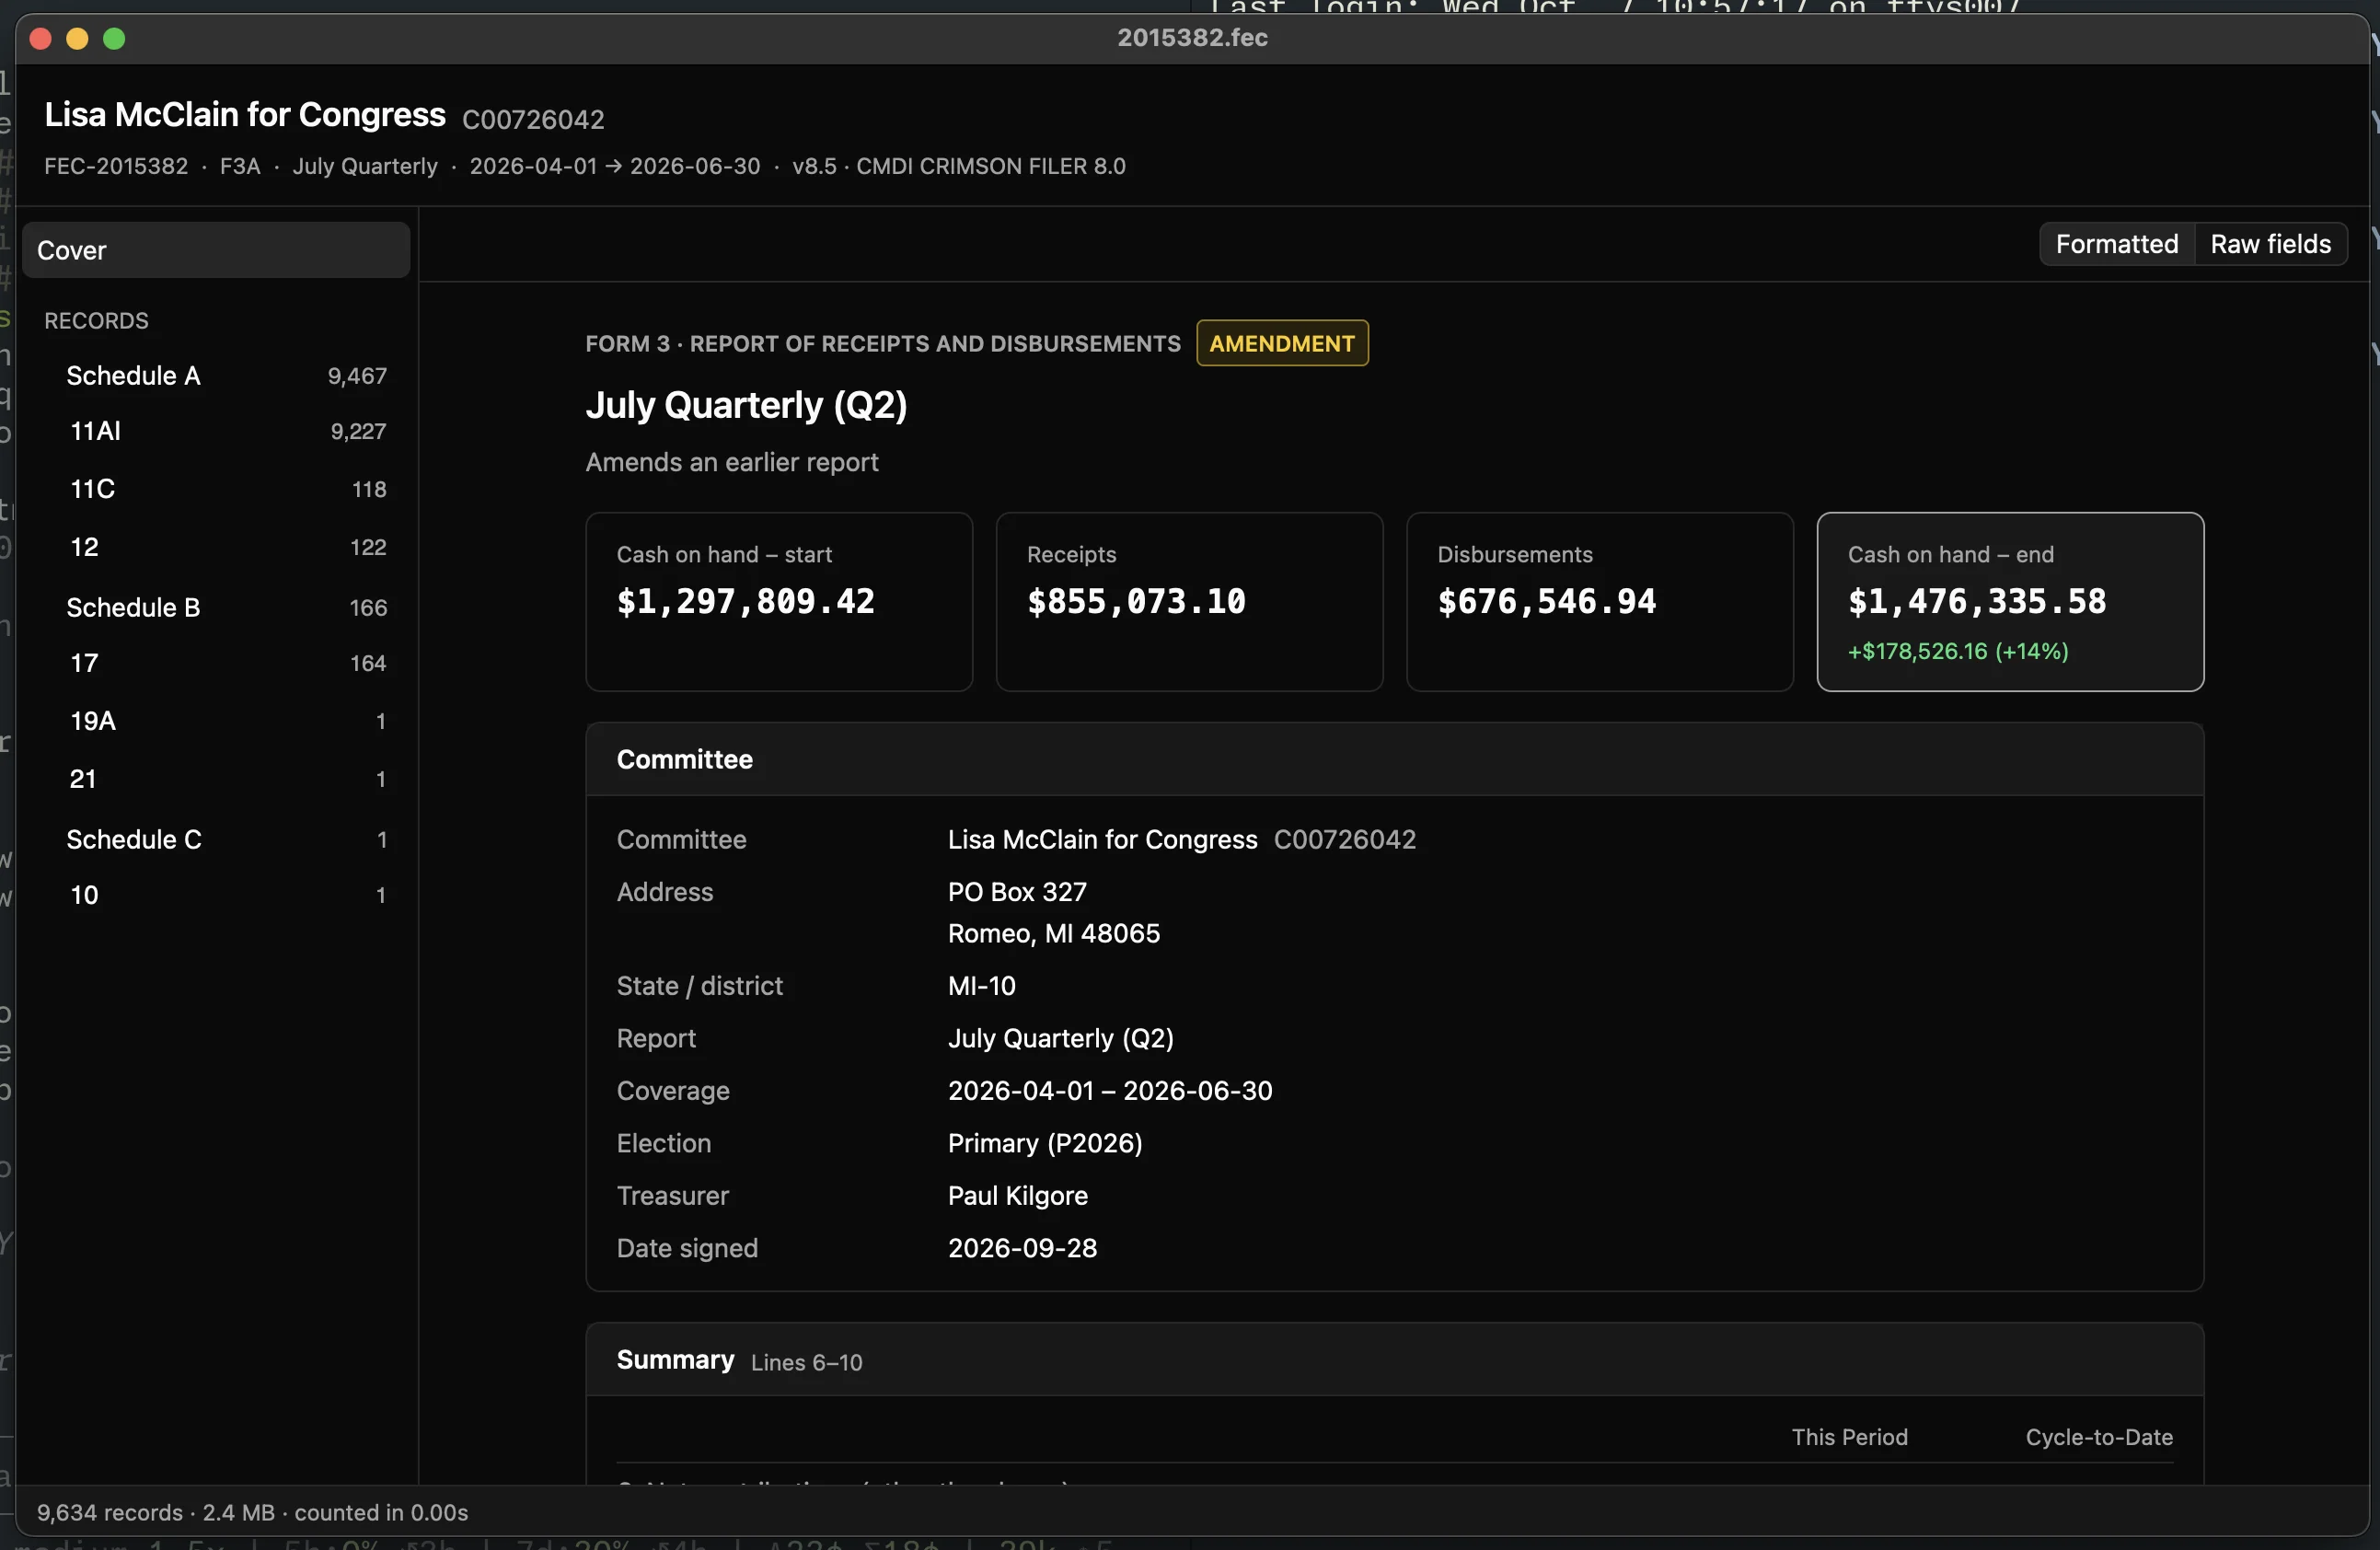Select line 10 under Schedule C
This screenshot has height=1550, width=2380.
point(215,895)
